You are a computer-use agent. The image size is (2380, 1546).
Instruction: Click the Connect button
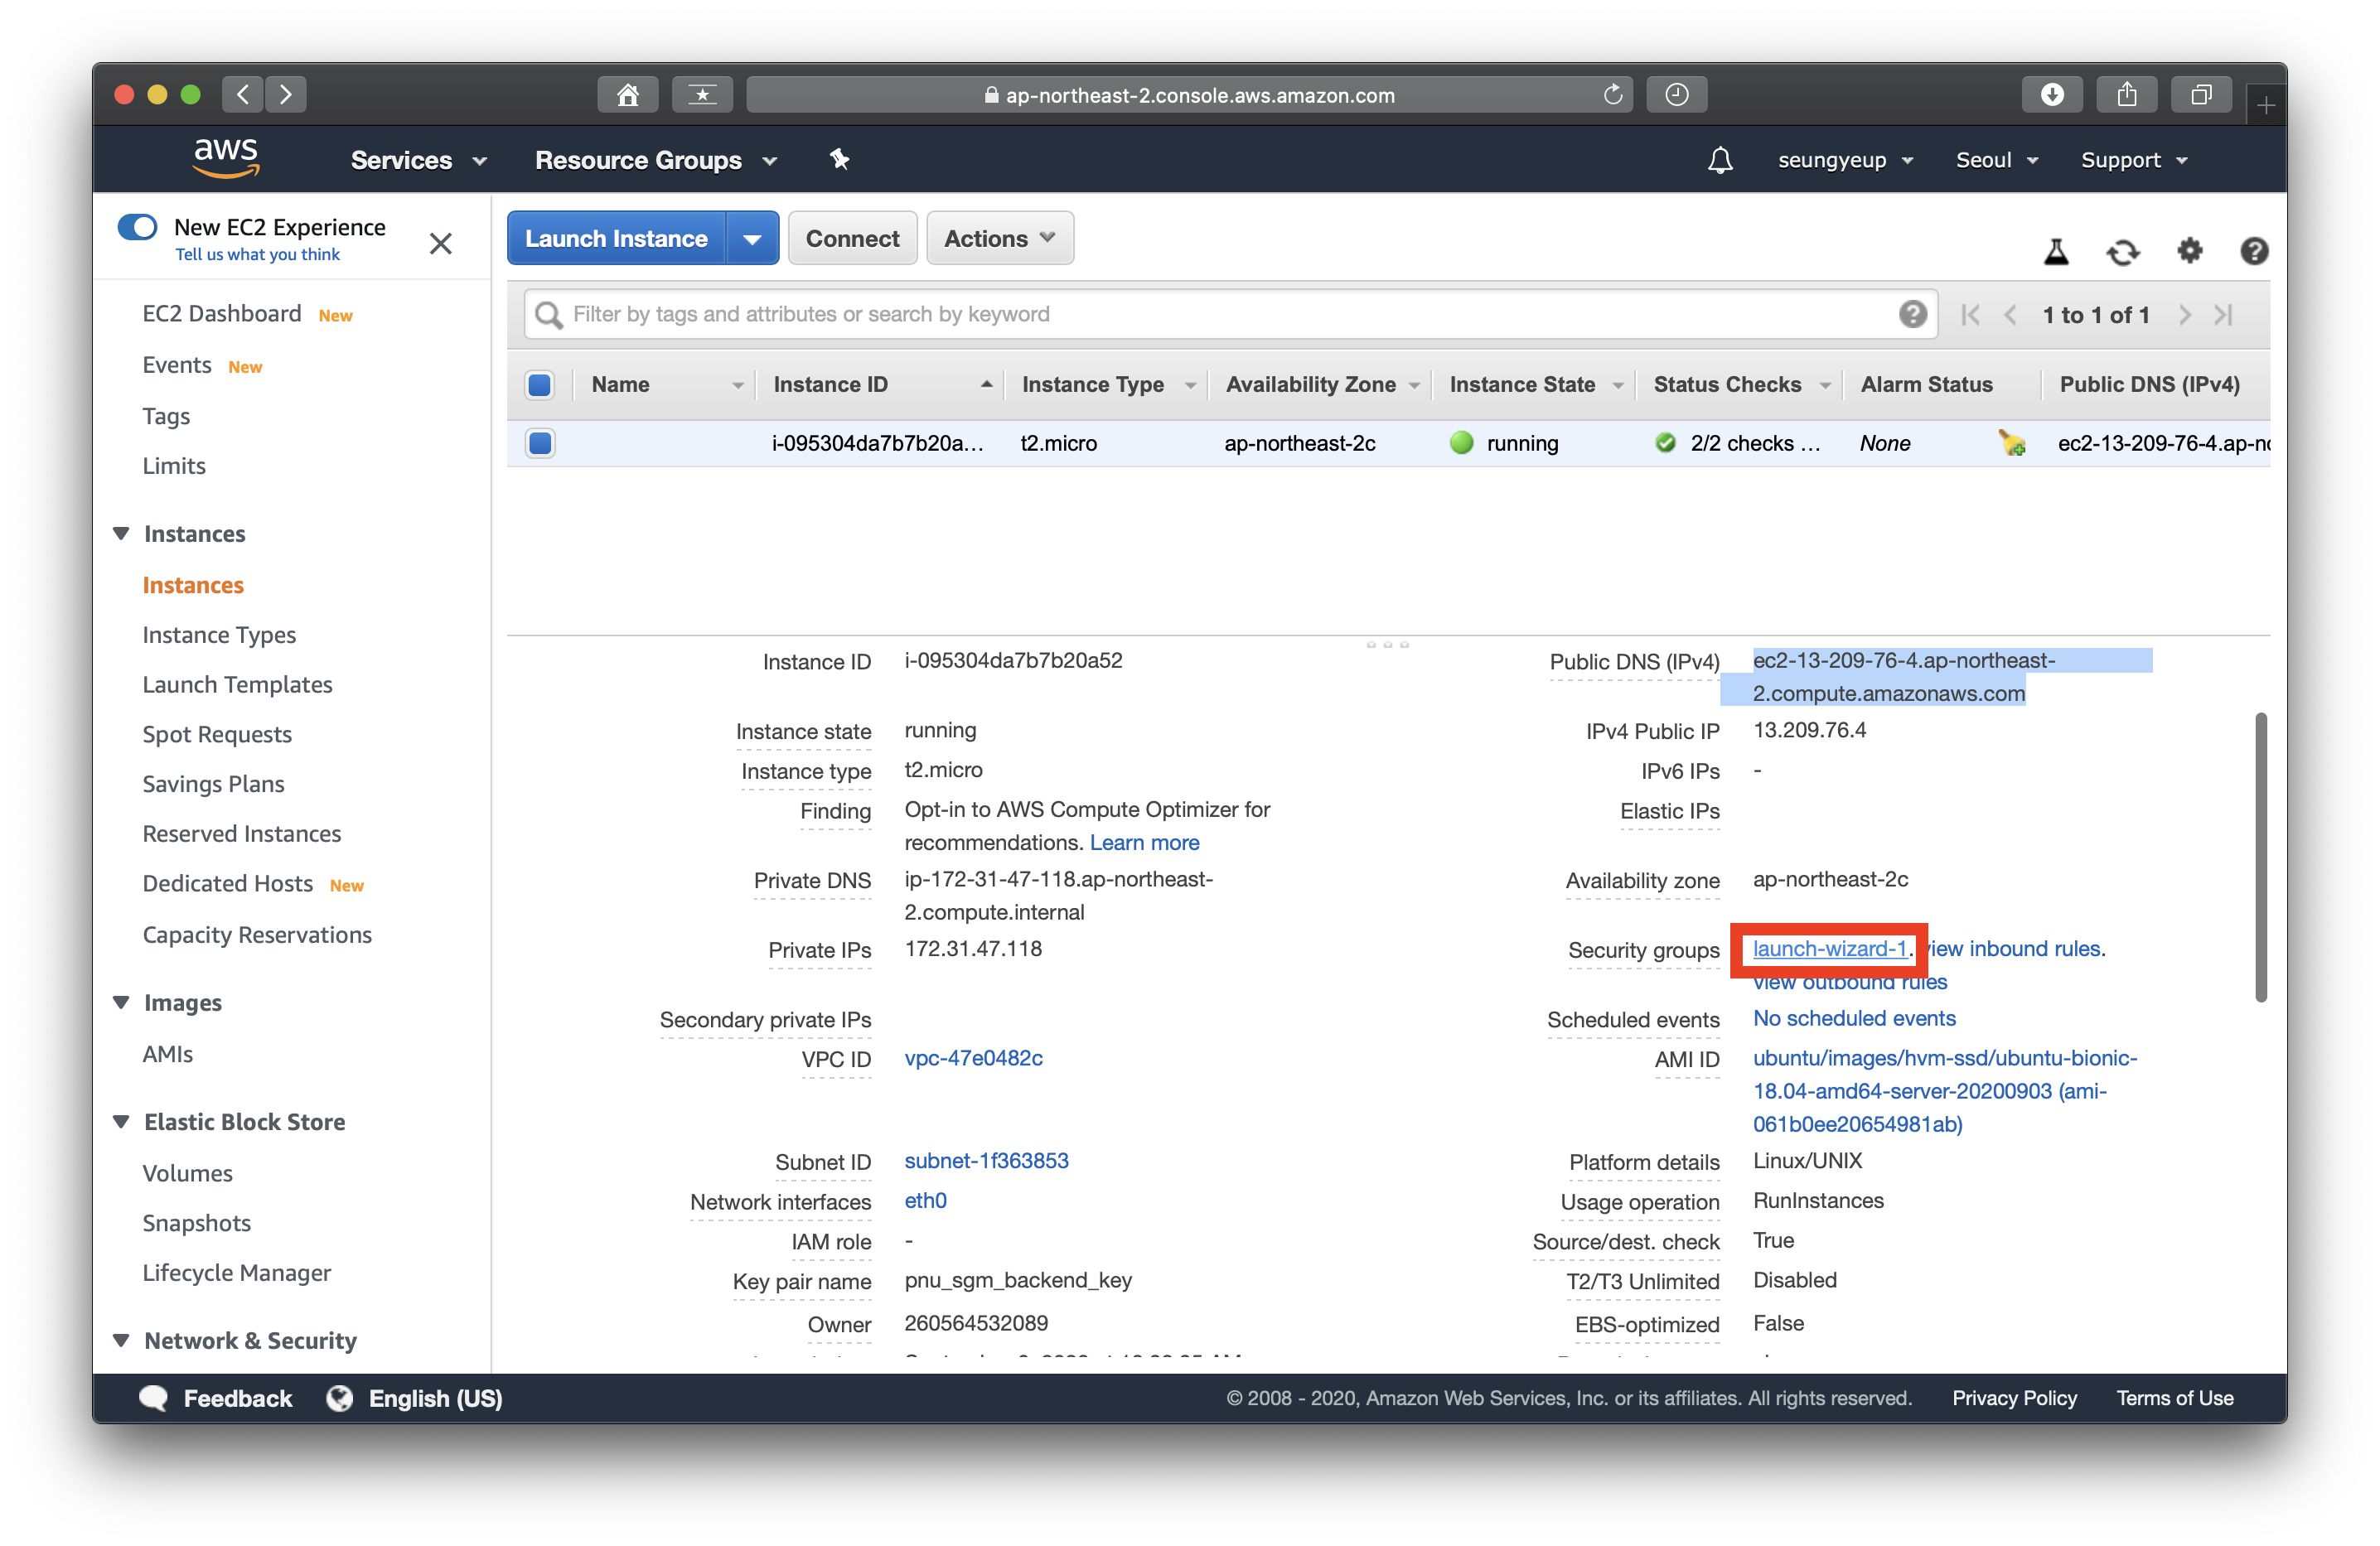pyautogui.click(x=852, y=238)
